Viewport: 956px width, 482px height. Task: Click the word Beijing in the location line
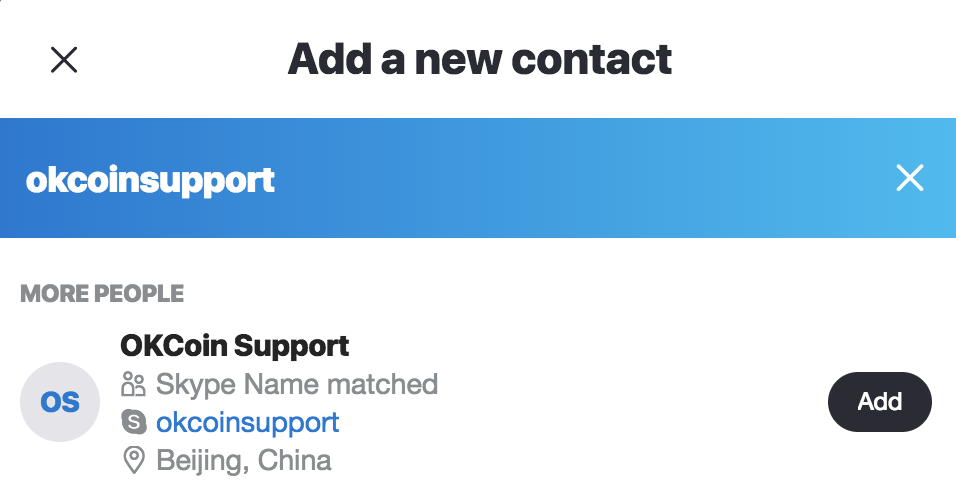(200, 460)
